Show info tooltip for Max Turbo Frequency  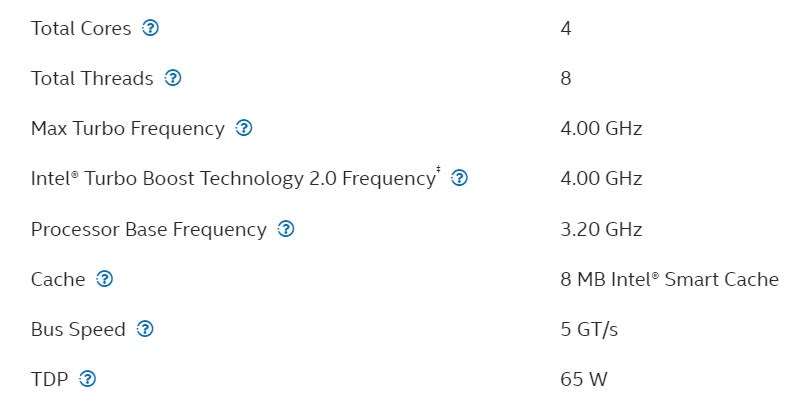(x=244, y=128)
